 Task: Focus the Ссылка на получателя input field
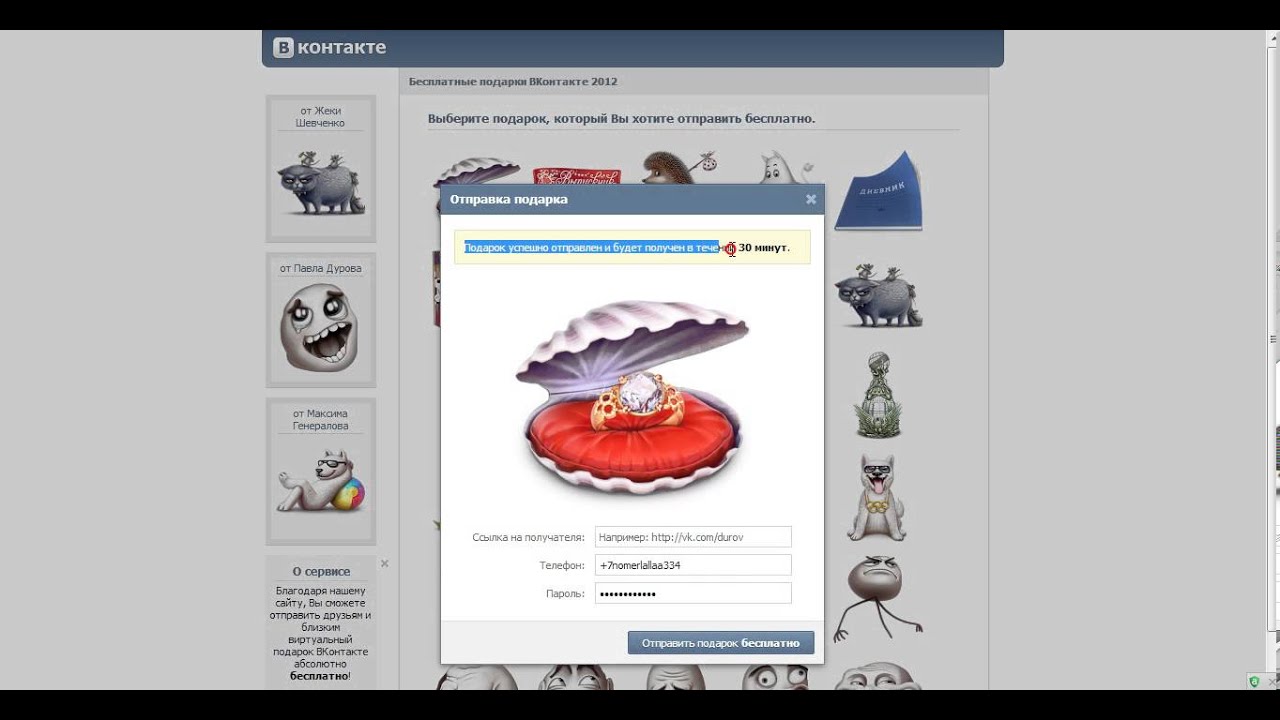tap(693, 537)
